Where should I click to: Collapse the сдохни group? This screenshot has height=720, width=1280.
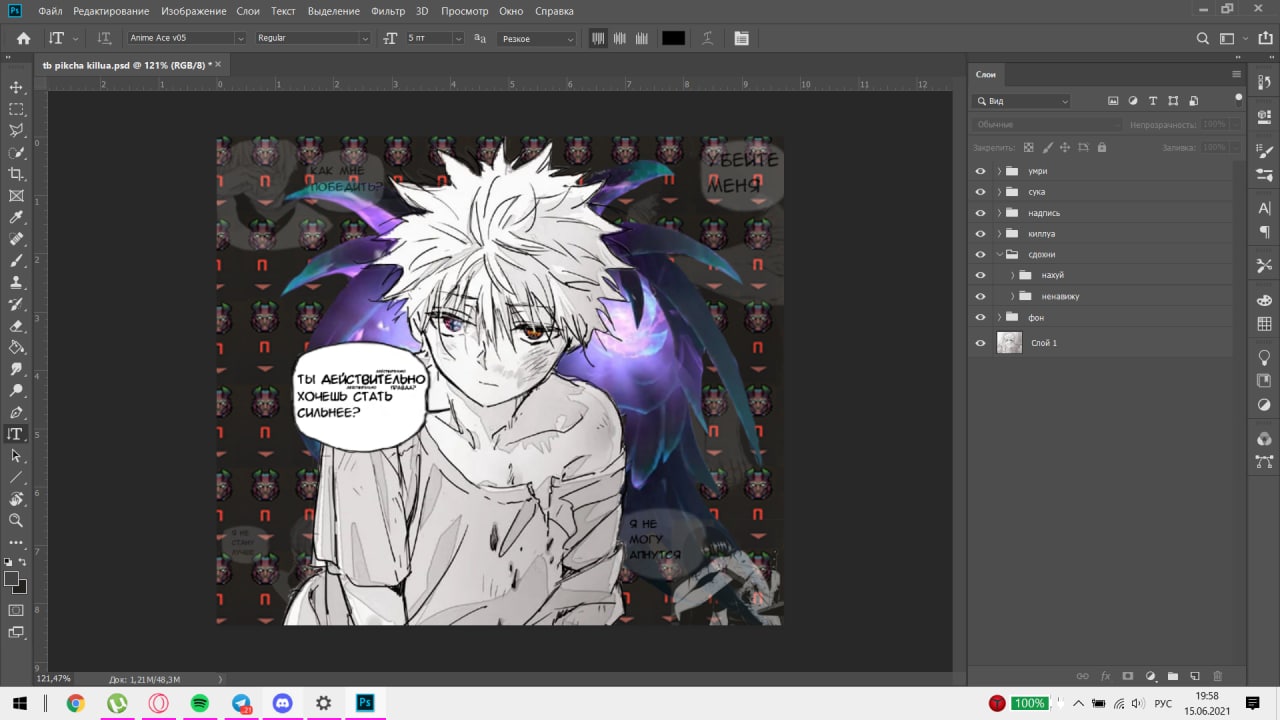coord(999,255)
